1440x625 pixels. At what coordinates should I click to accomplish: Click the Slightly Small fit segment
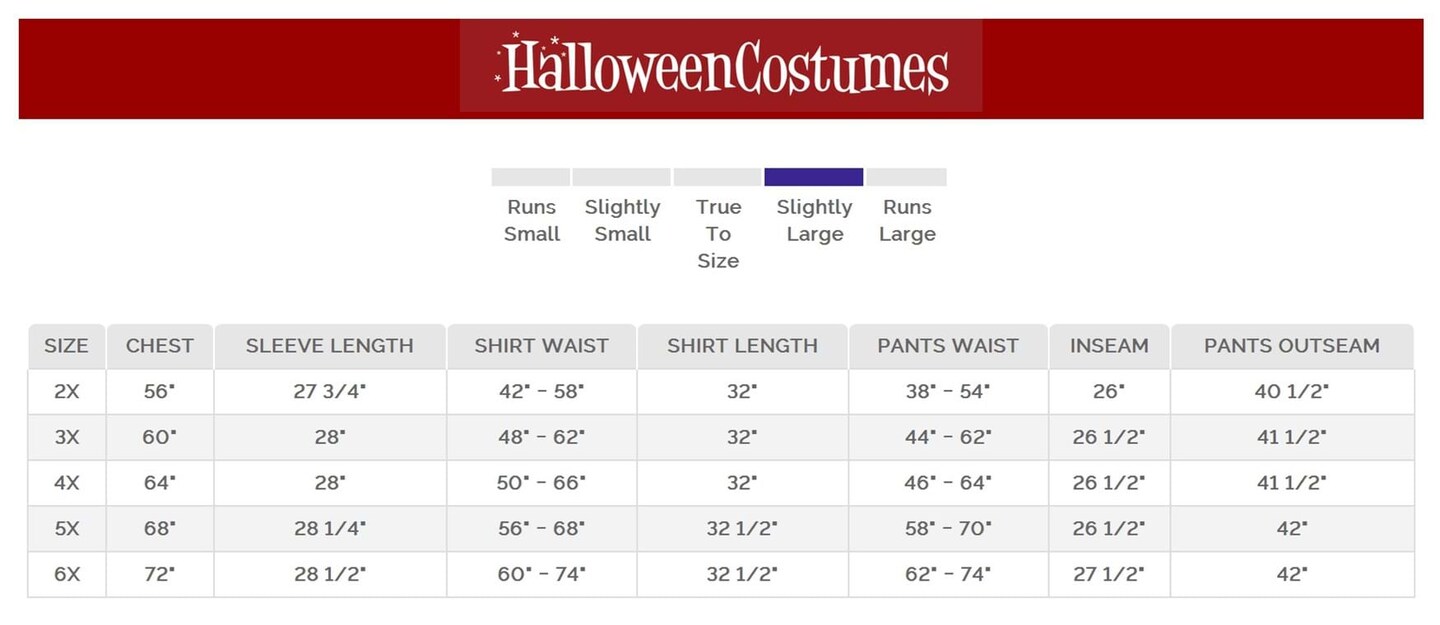click(621, 177)
